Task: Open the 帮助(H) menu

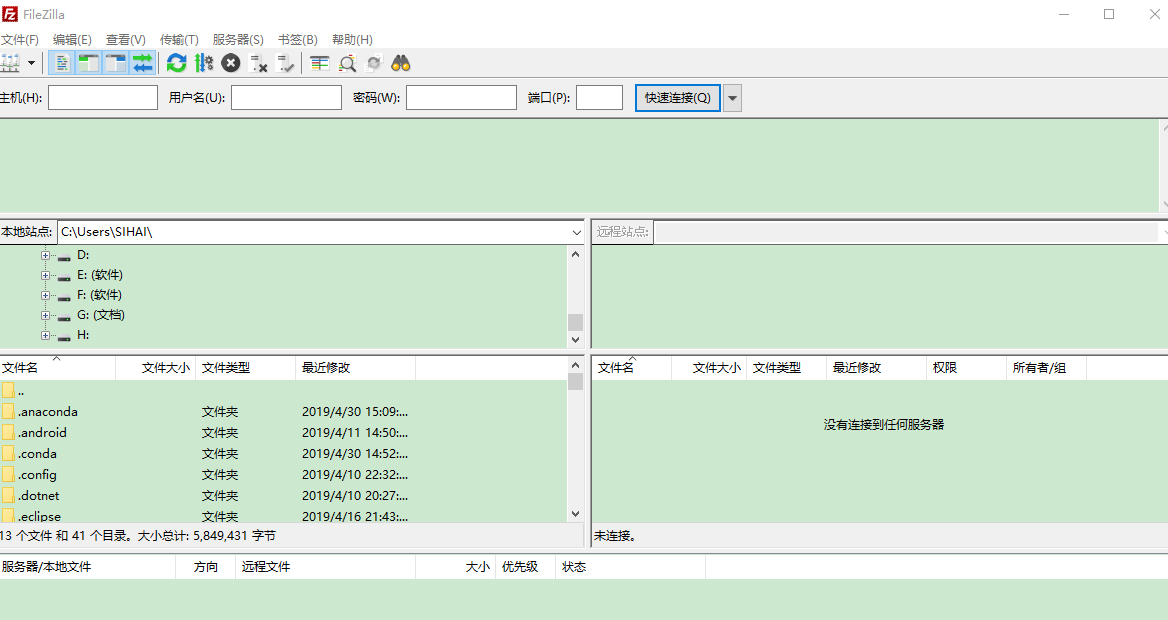Action: tap(352, 39)
